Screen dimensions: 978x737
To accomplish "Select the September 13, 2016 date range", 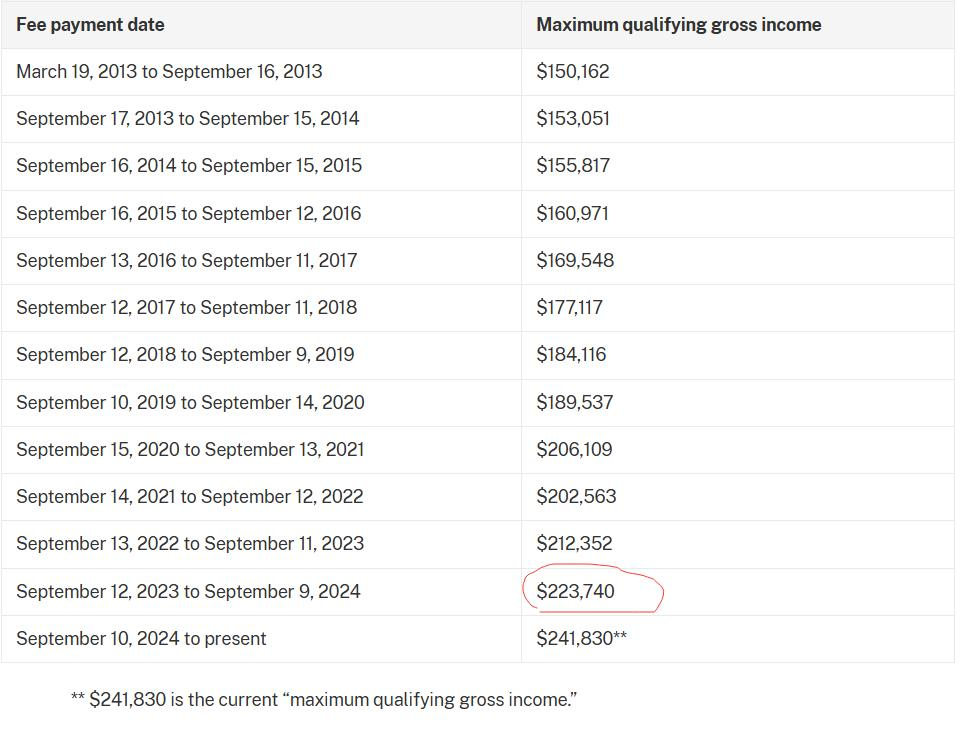I will [x=186, y=261].
